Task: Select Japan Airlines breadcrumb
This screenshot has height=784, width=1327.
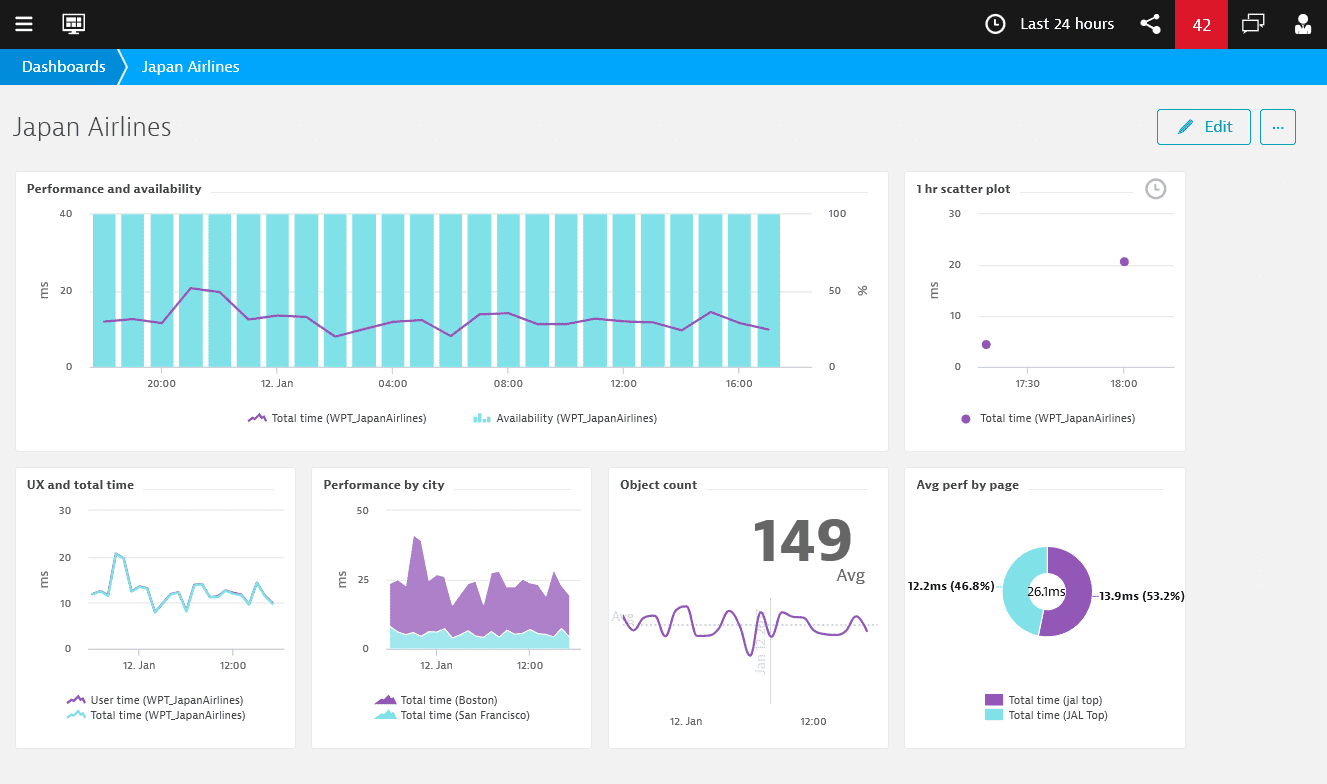Action: 191,67
